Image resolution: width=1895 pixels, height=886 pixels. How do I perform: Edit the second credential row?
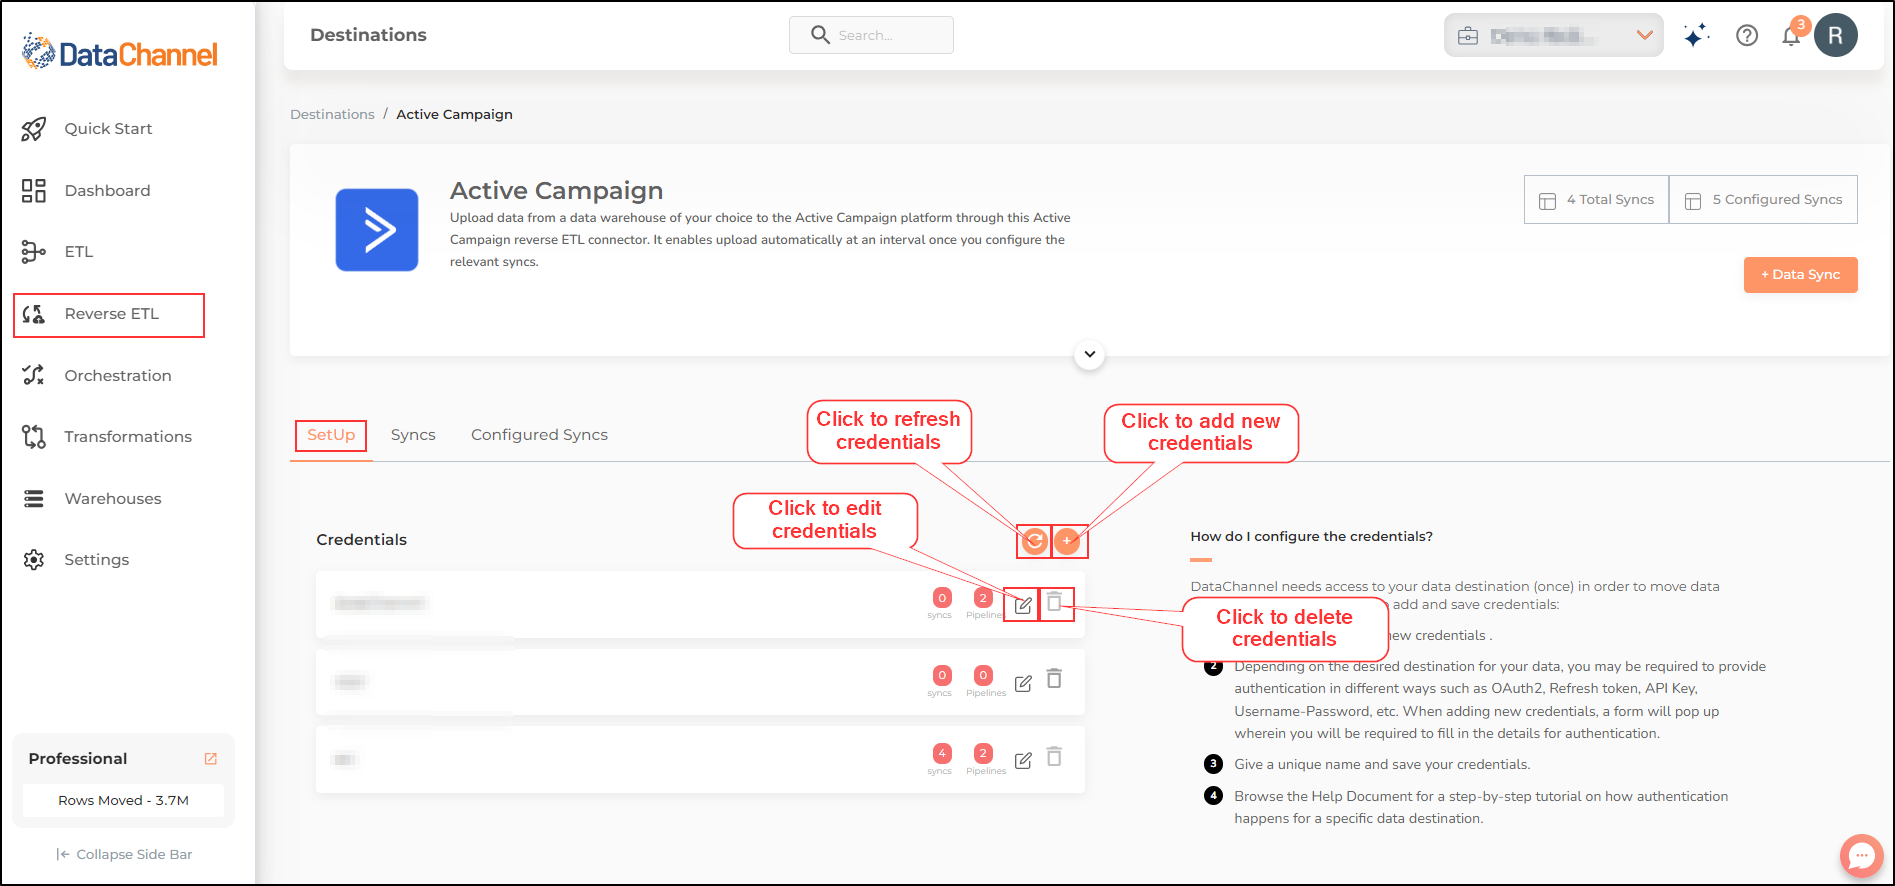click(x=1023, y=683)
